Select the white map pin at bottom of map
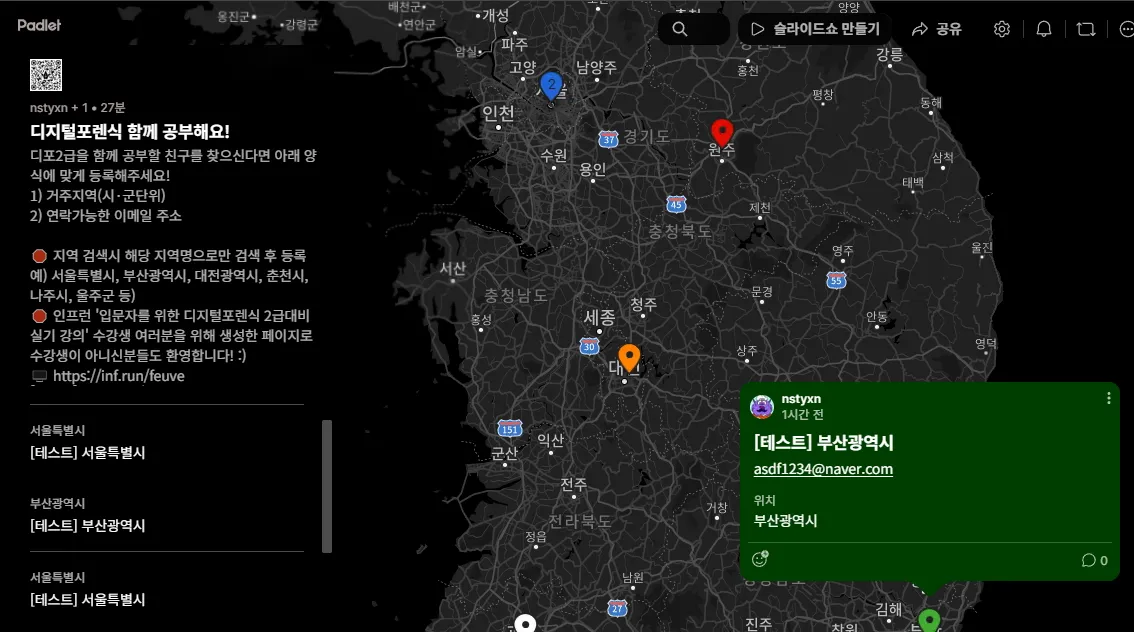Image resolution: width=1134 pixels, height=632 pixels. pos(525,623)
